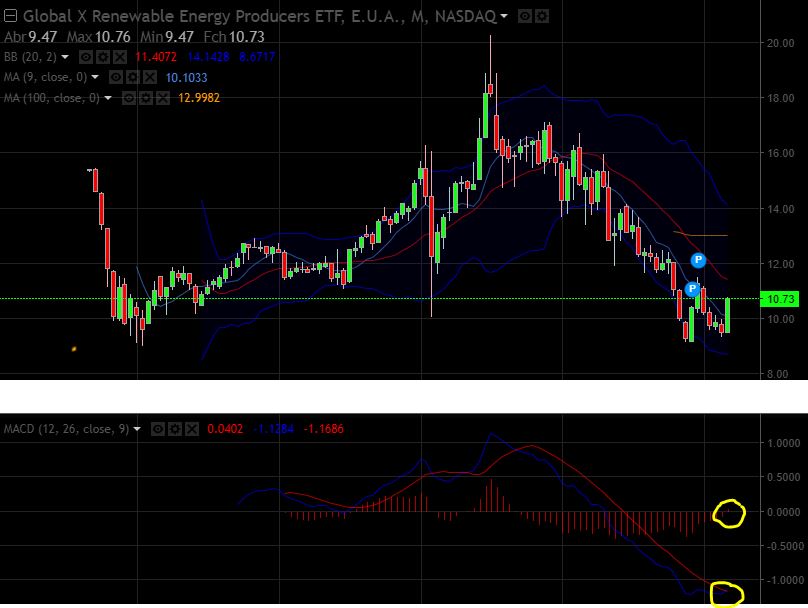Viewport: 808px width, 608px height.
Task: Open settings gear for the ETF symbol
Action: pyautogui.click(x=542, y=16)
